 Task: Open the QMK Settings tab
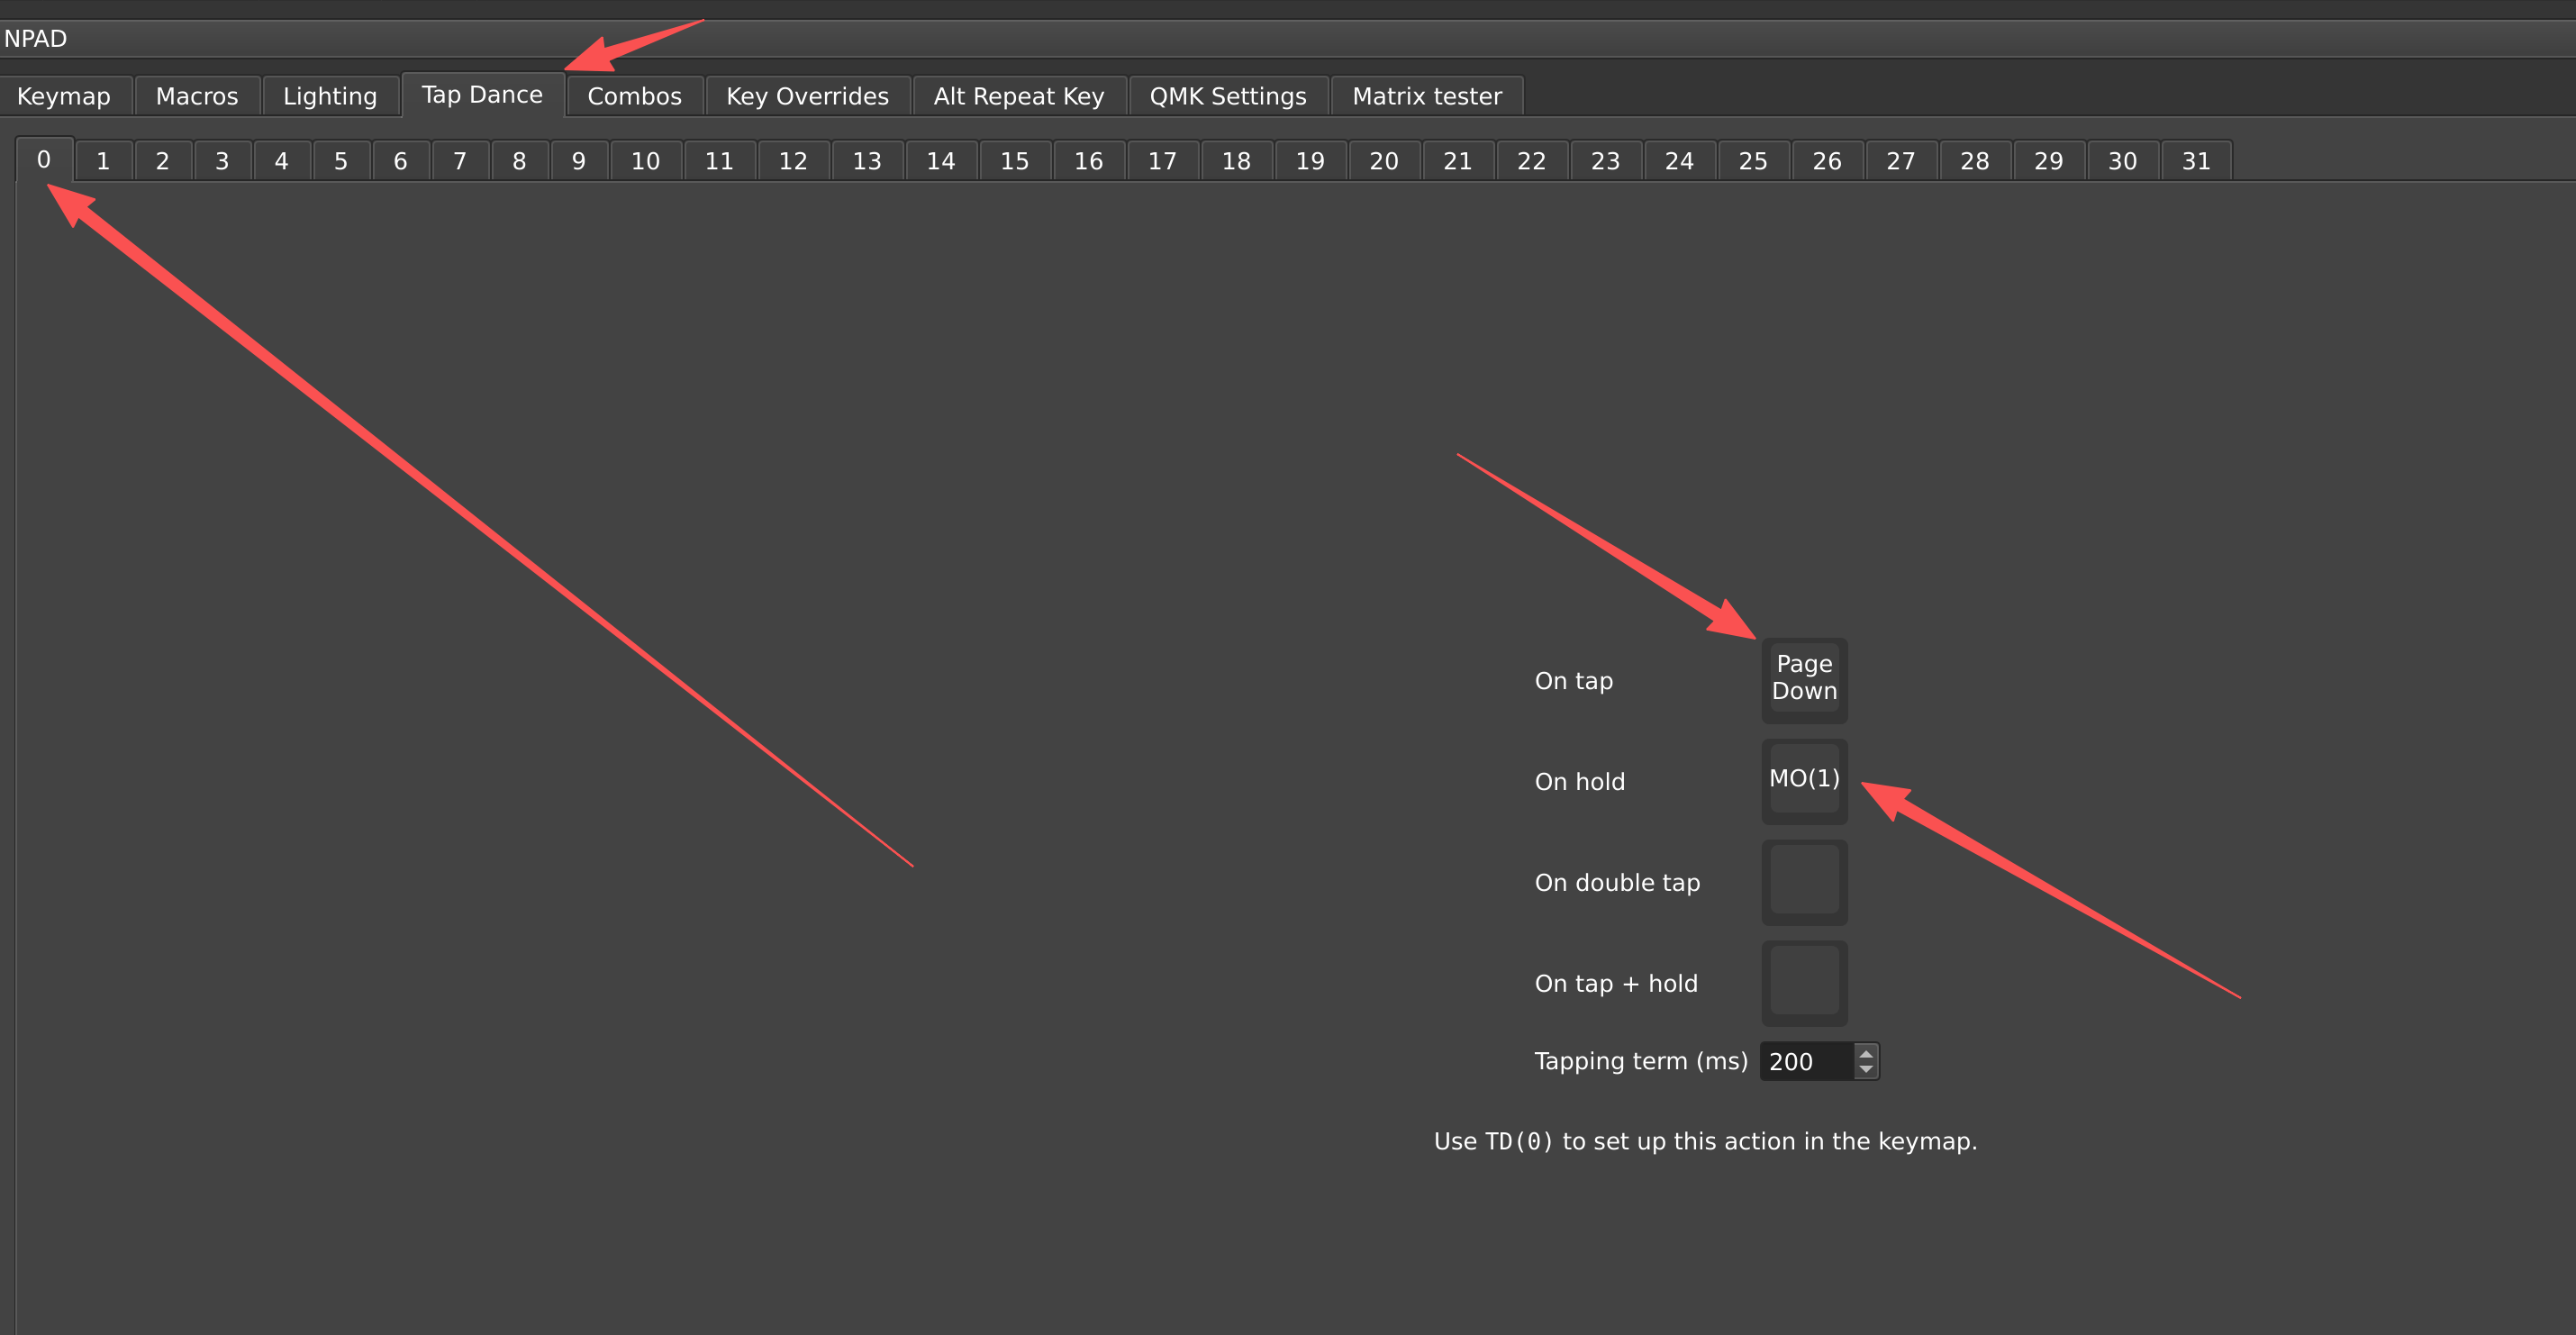coord(1227,96)
